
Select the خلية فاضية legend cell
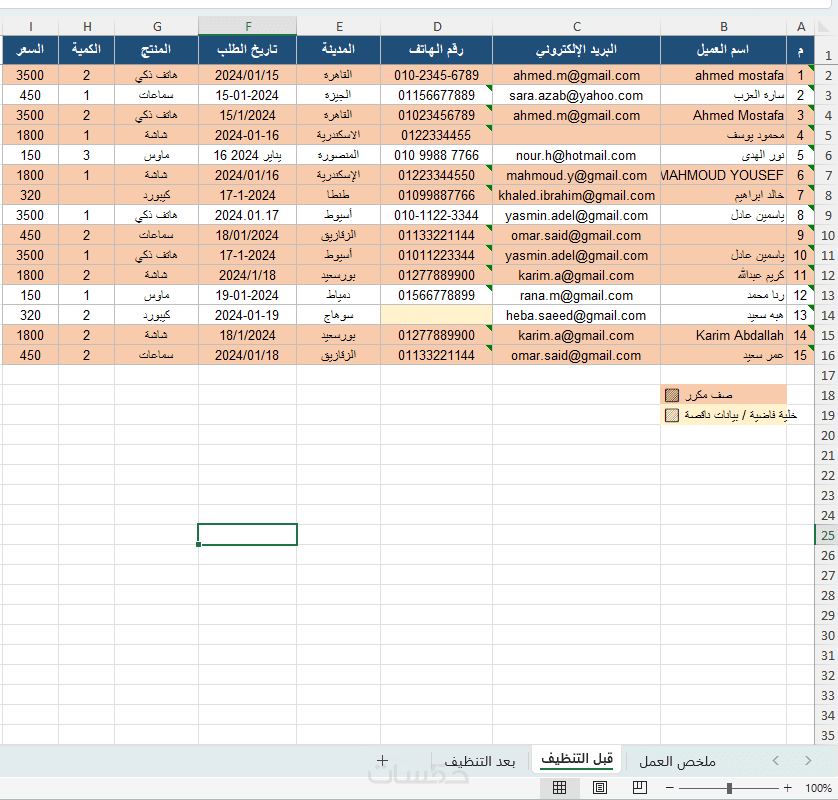(x=724, y=415)
